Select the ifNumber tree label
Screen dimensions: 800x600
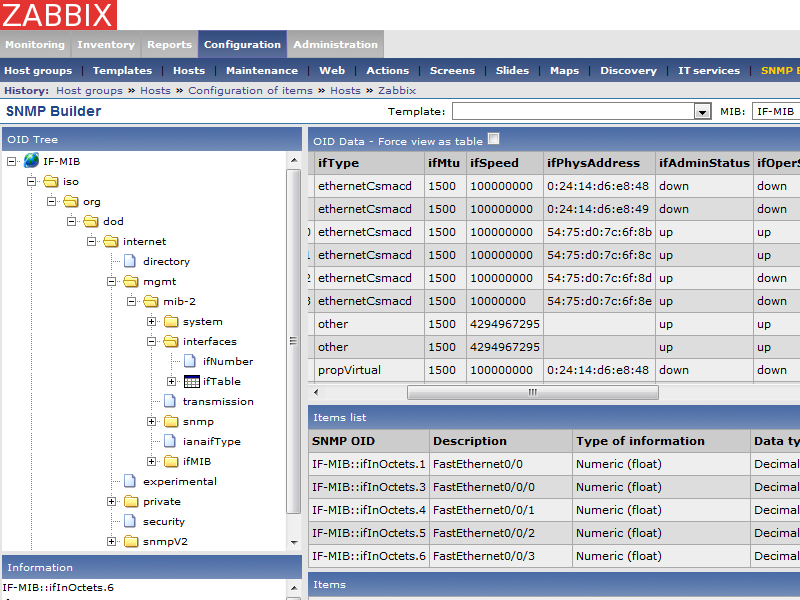(x=228, y=361)
